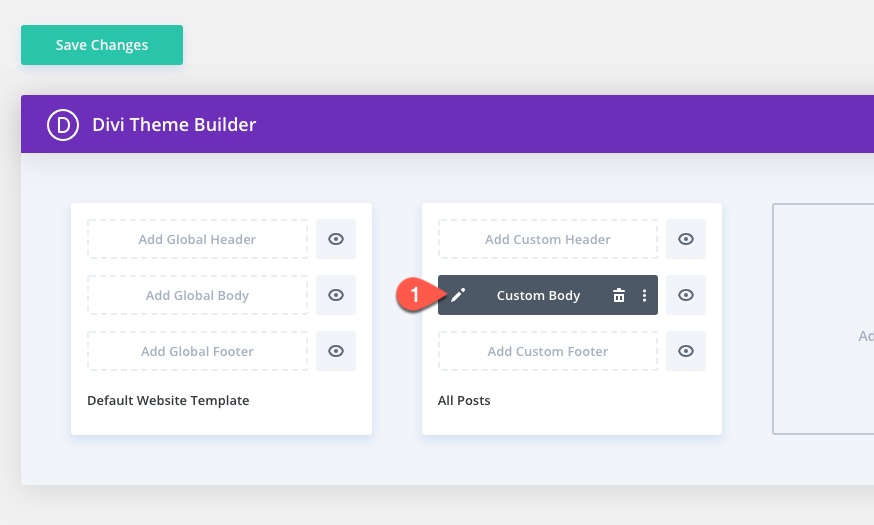The width and height of the screenshot is (874, 525).
Task: Click the Default Website Template label
Action: (168, 401)
